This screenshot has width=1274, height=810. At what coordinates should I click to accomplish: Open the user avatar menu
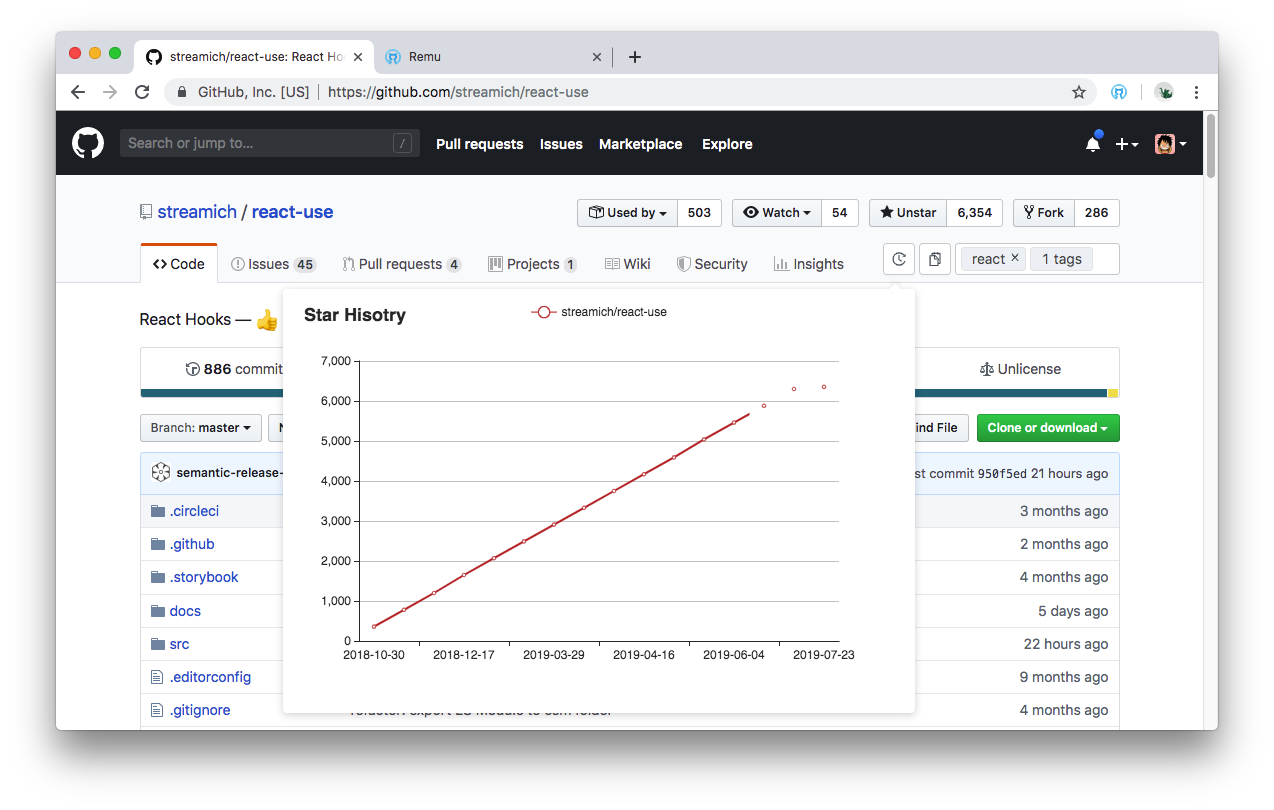1170,144
